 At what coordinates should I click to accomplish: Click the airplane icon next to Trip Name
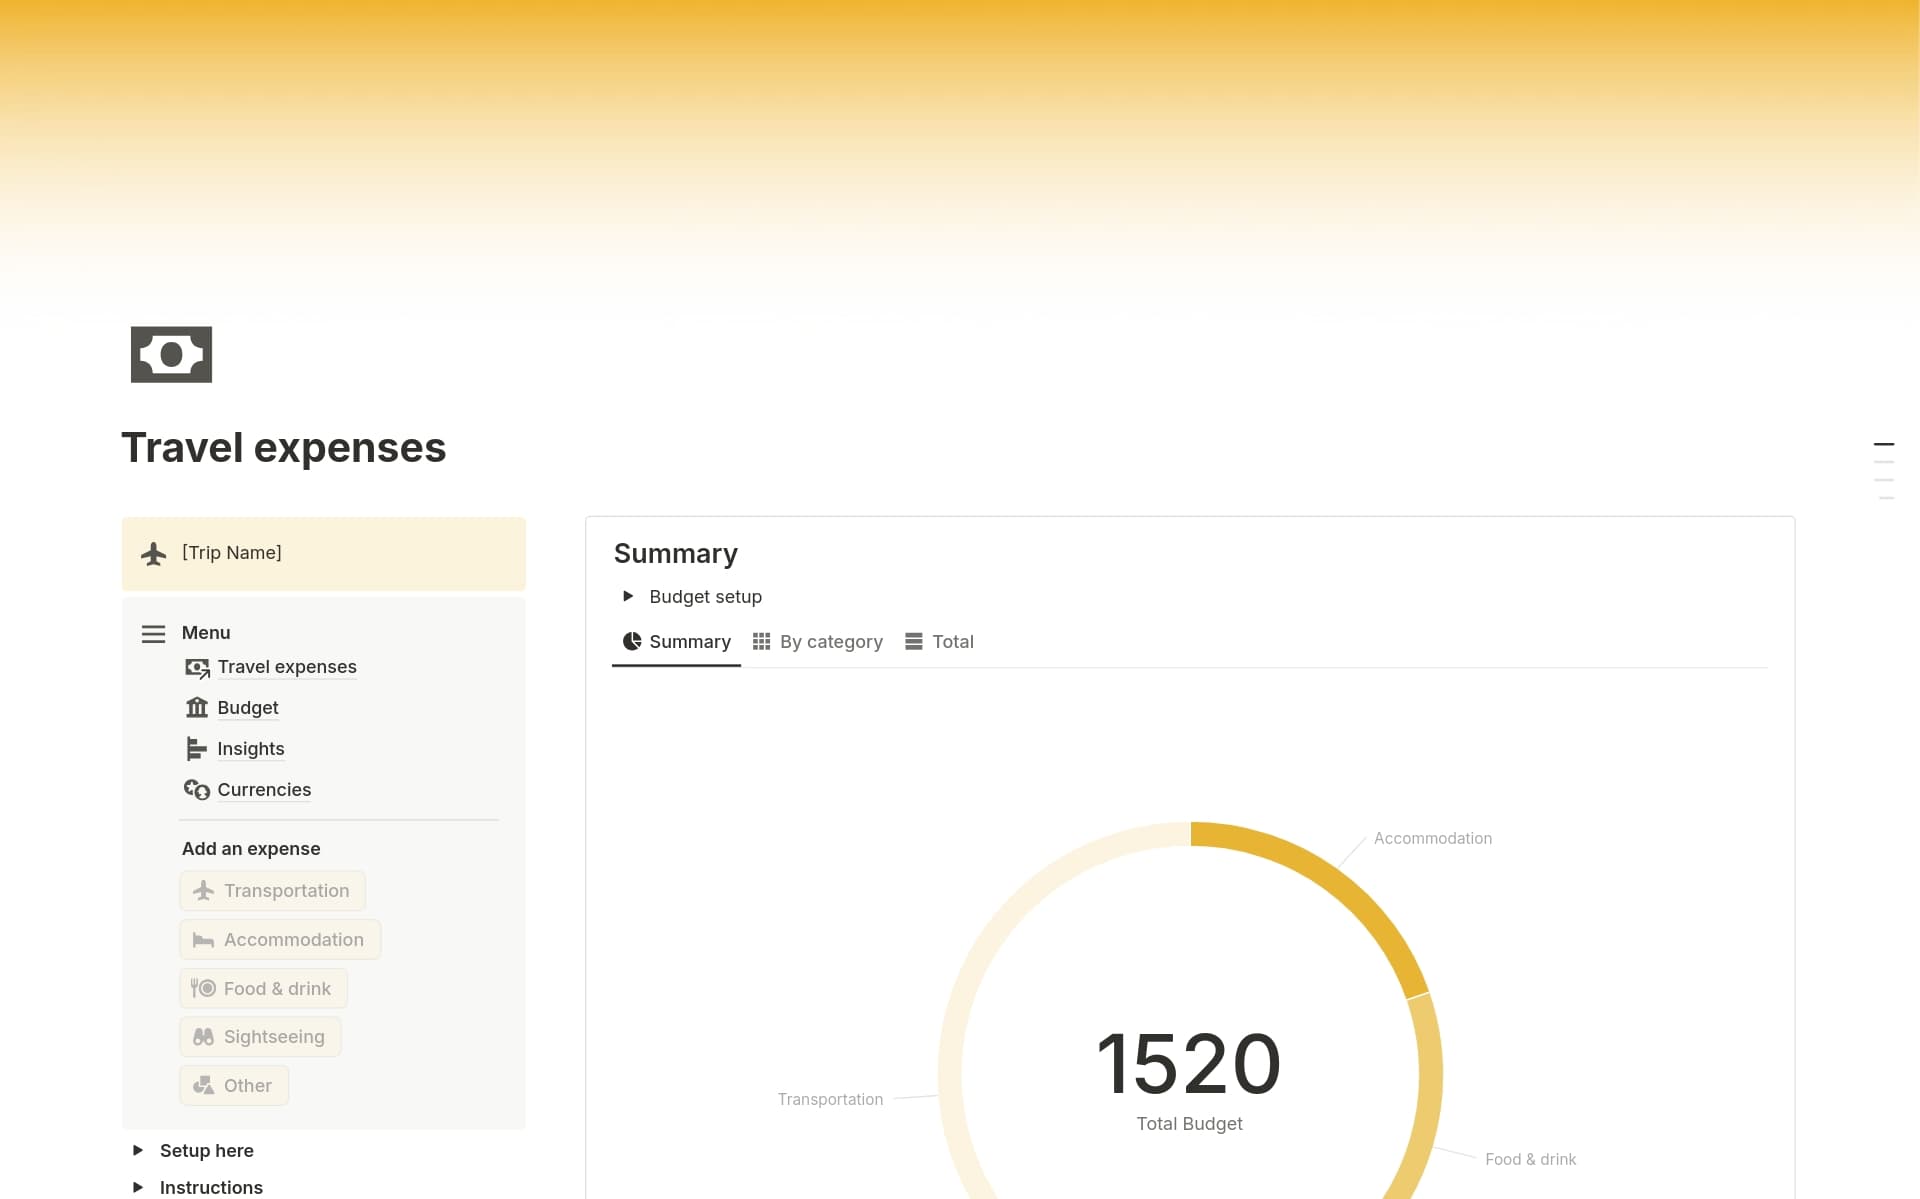coord(154,553)
